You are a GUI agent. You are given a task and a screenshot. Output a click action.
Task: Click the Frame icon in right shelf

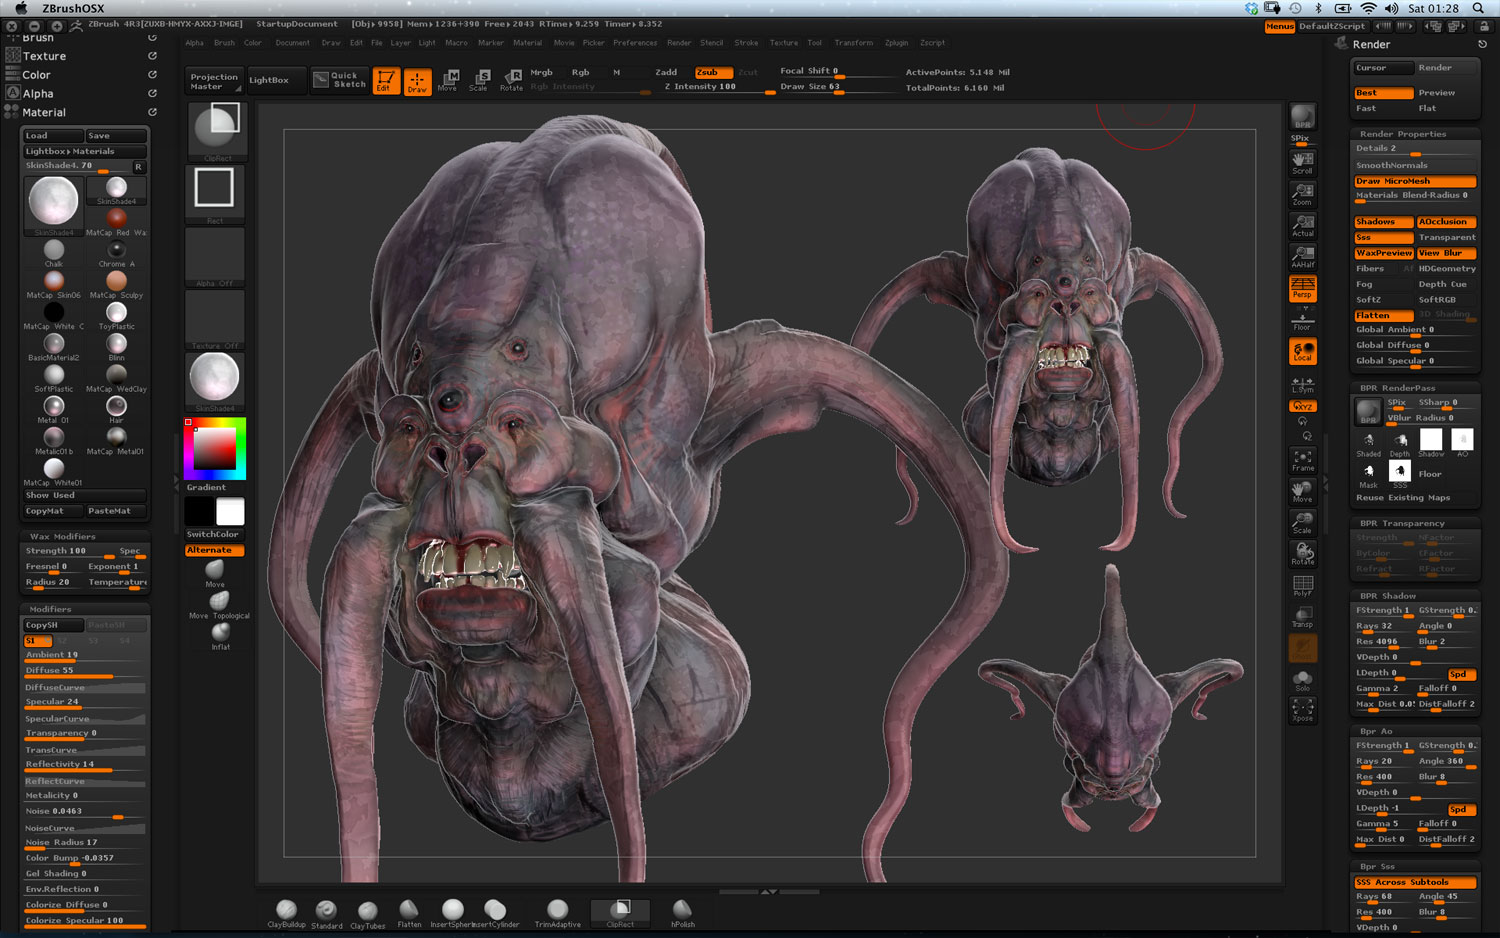click(1302, 460)
